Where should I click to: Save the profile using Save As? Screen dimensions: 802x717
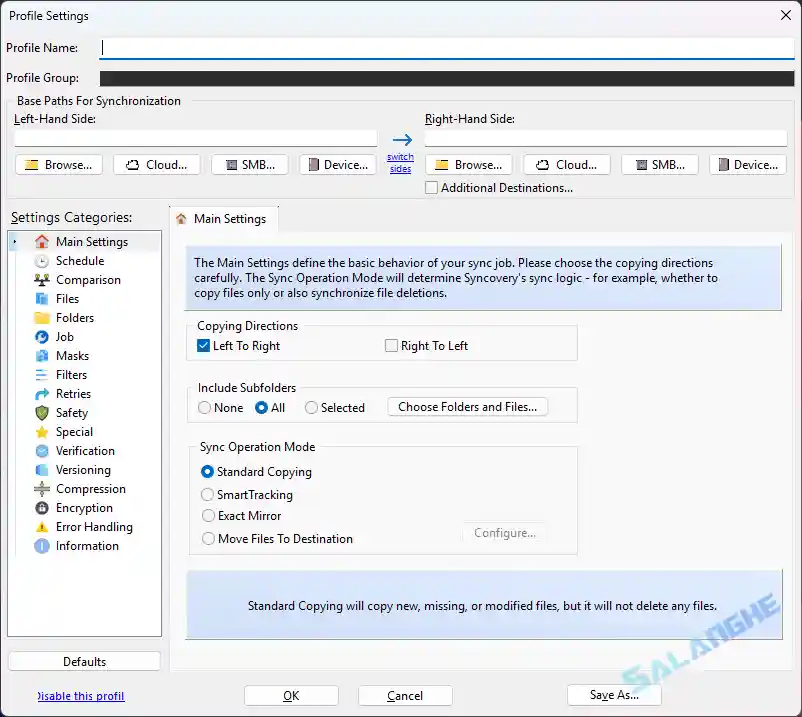click(x=614, y=694)
